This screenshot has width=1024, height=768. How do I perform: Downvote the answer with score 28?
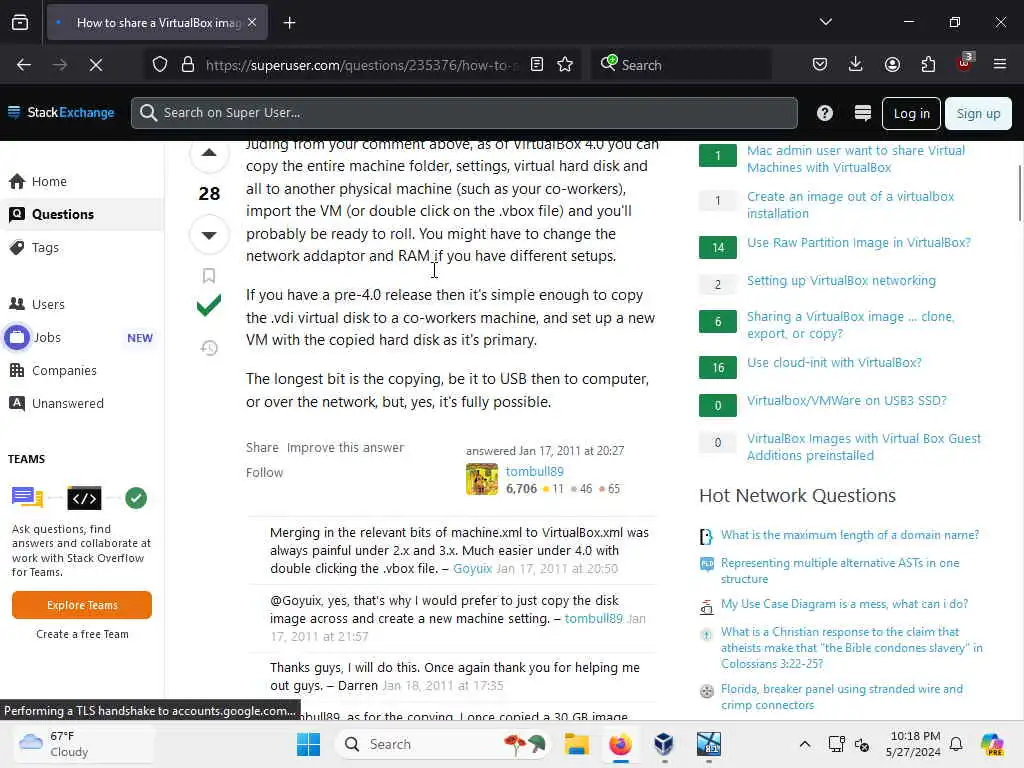pos(209,234)
